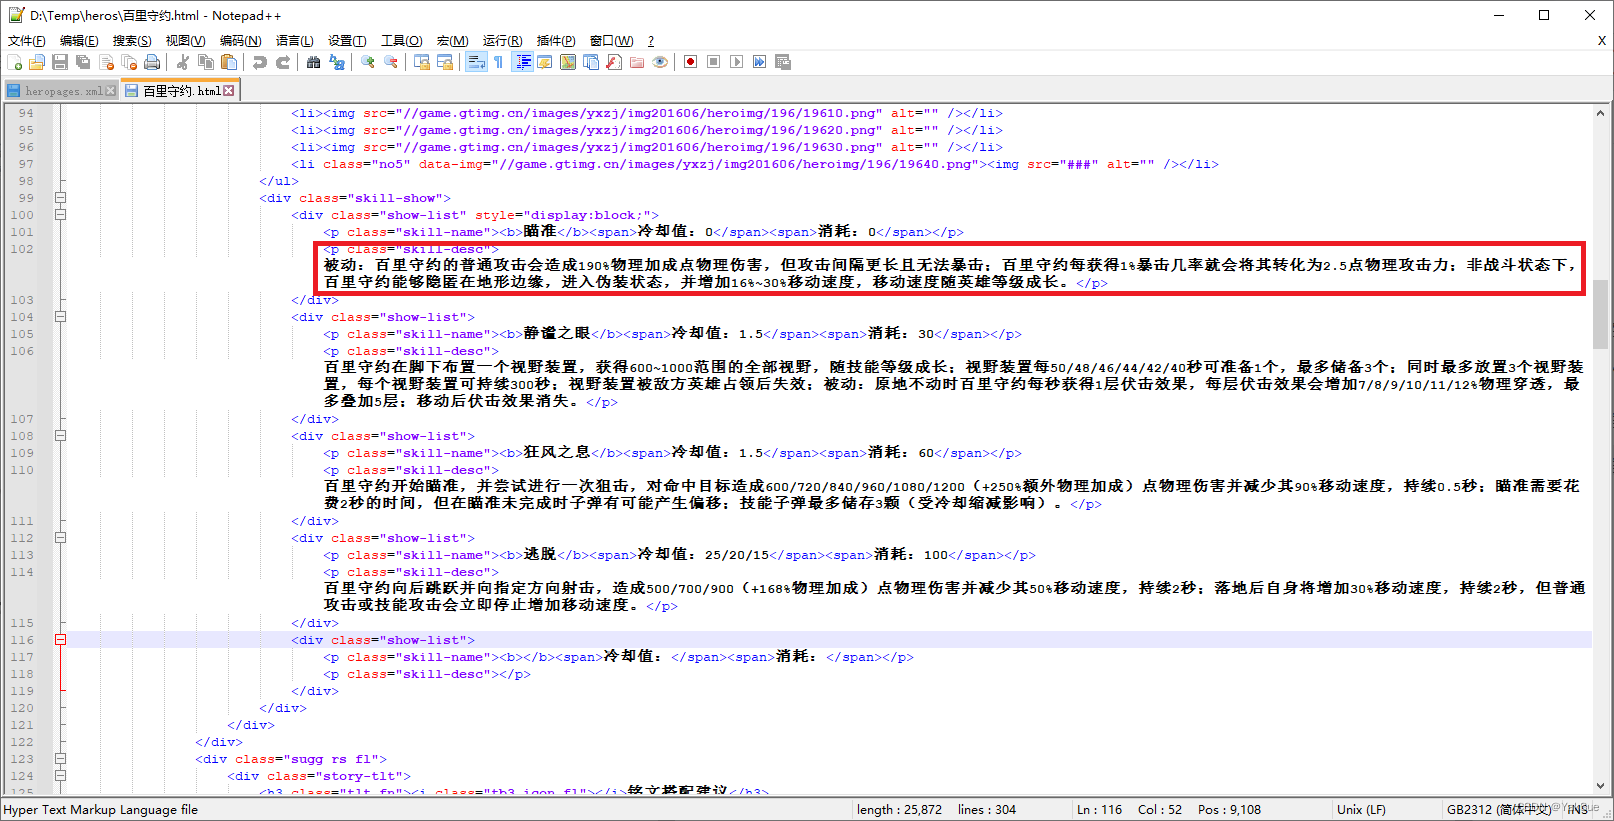
Task: Click the Save recorded macro icon
Action: 783,62
